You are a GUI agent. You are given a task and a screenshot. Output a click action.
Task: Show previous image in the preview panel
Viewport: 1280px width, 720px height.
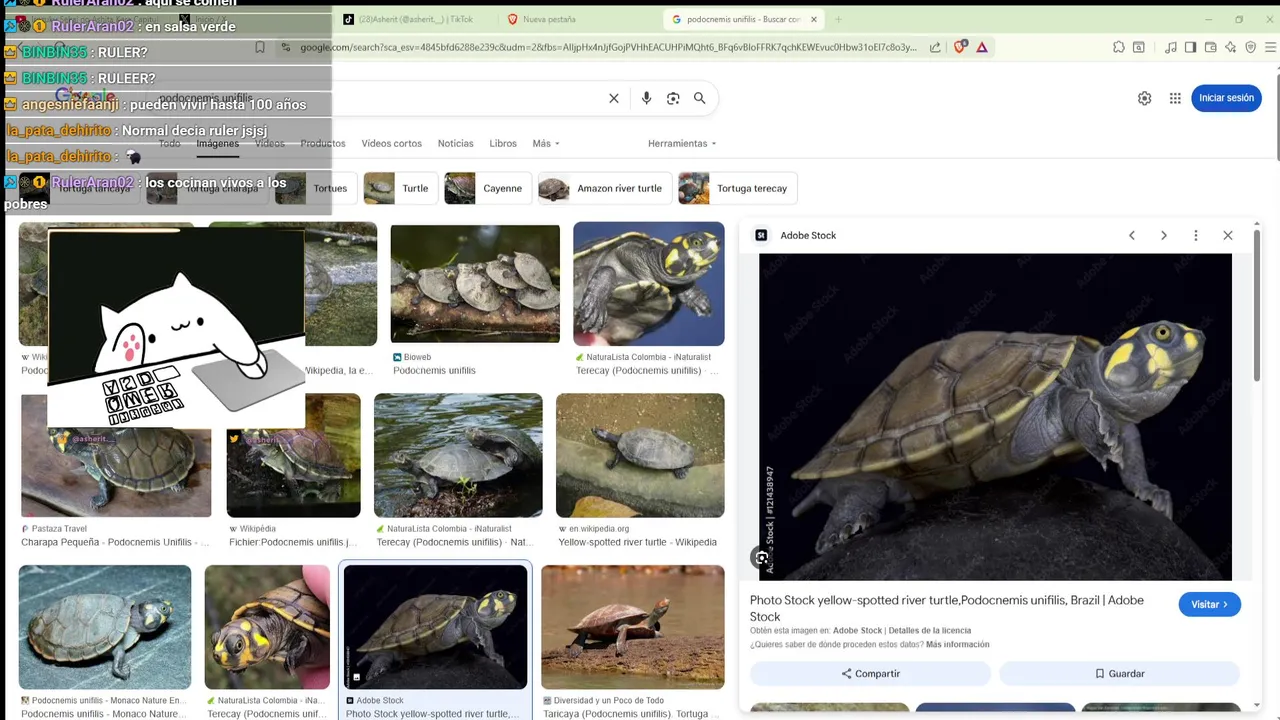(1132, 235)
